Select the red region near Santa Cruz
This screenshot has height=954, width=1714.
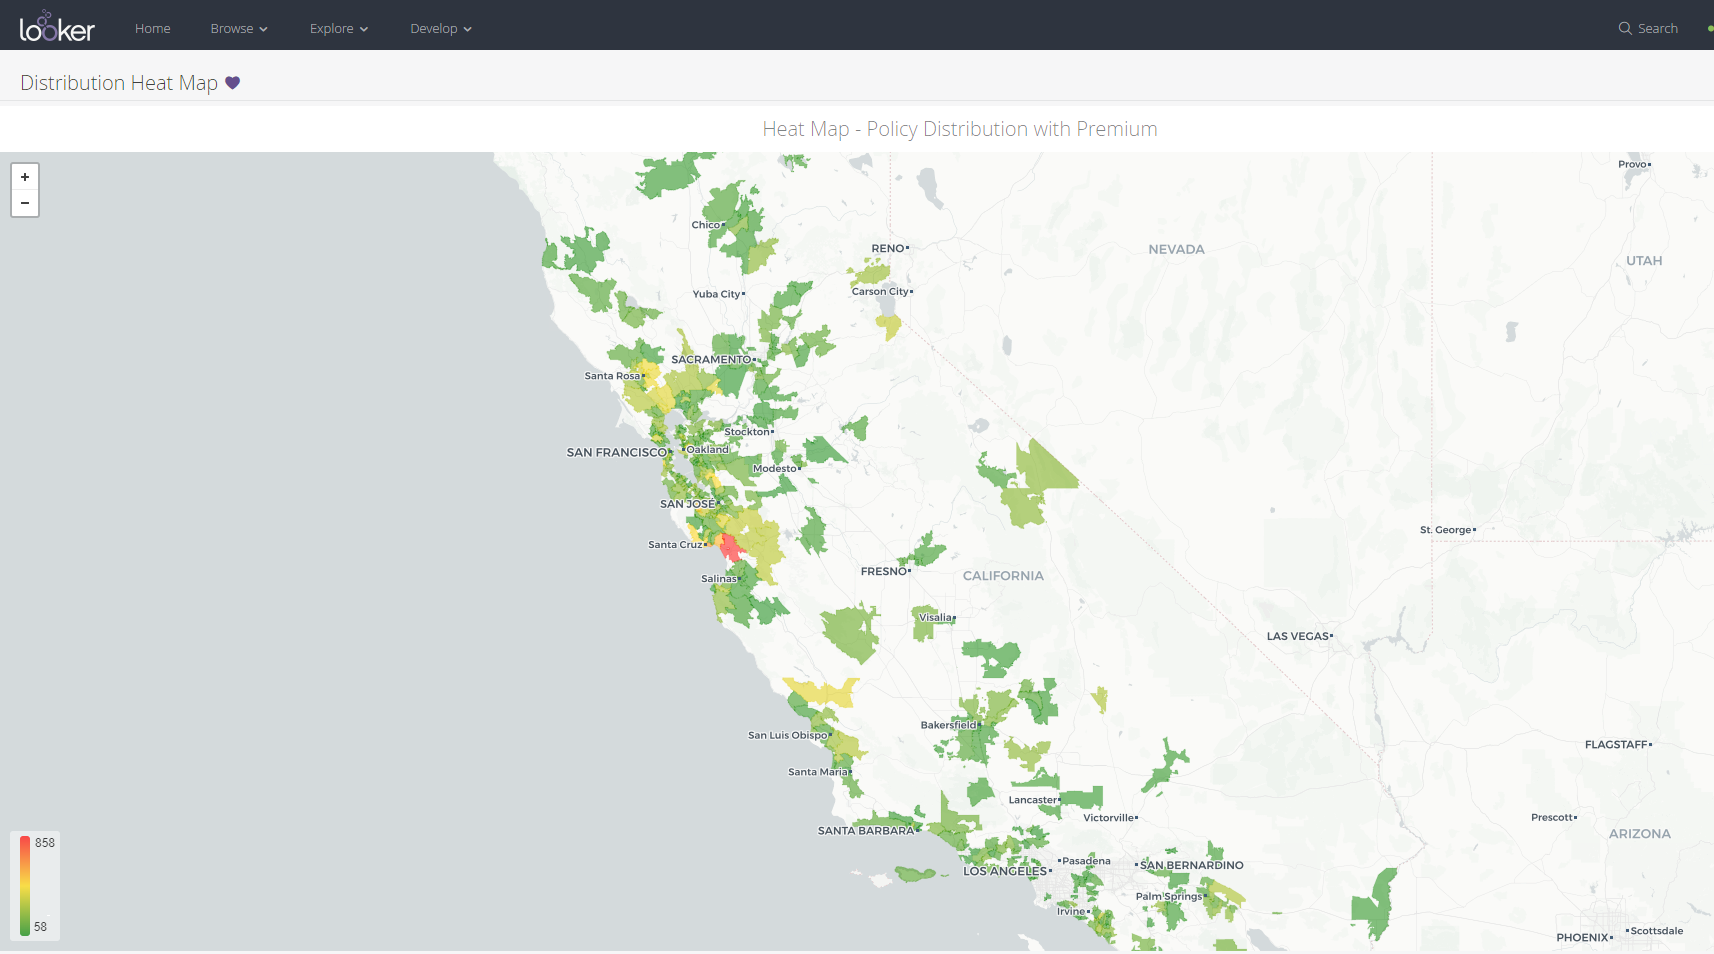[x=730, y=547]
